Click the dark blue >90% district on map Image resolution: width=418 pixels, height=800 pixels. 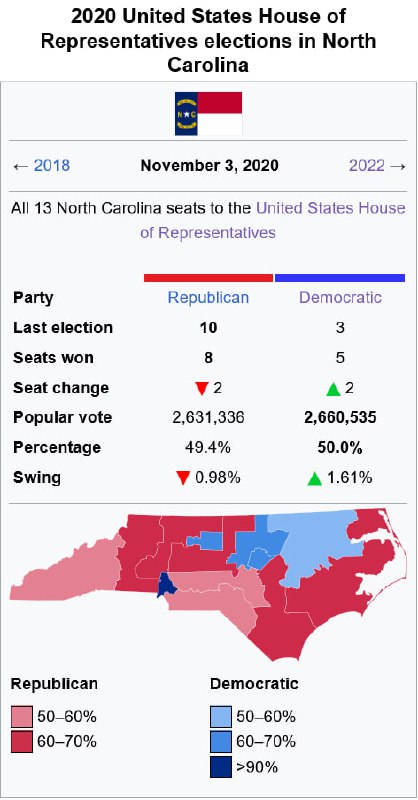165,584
